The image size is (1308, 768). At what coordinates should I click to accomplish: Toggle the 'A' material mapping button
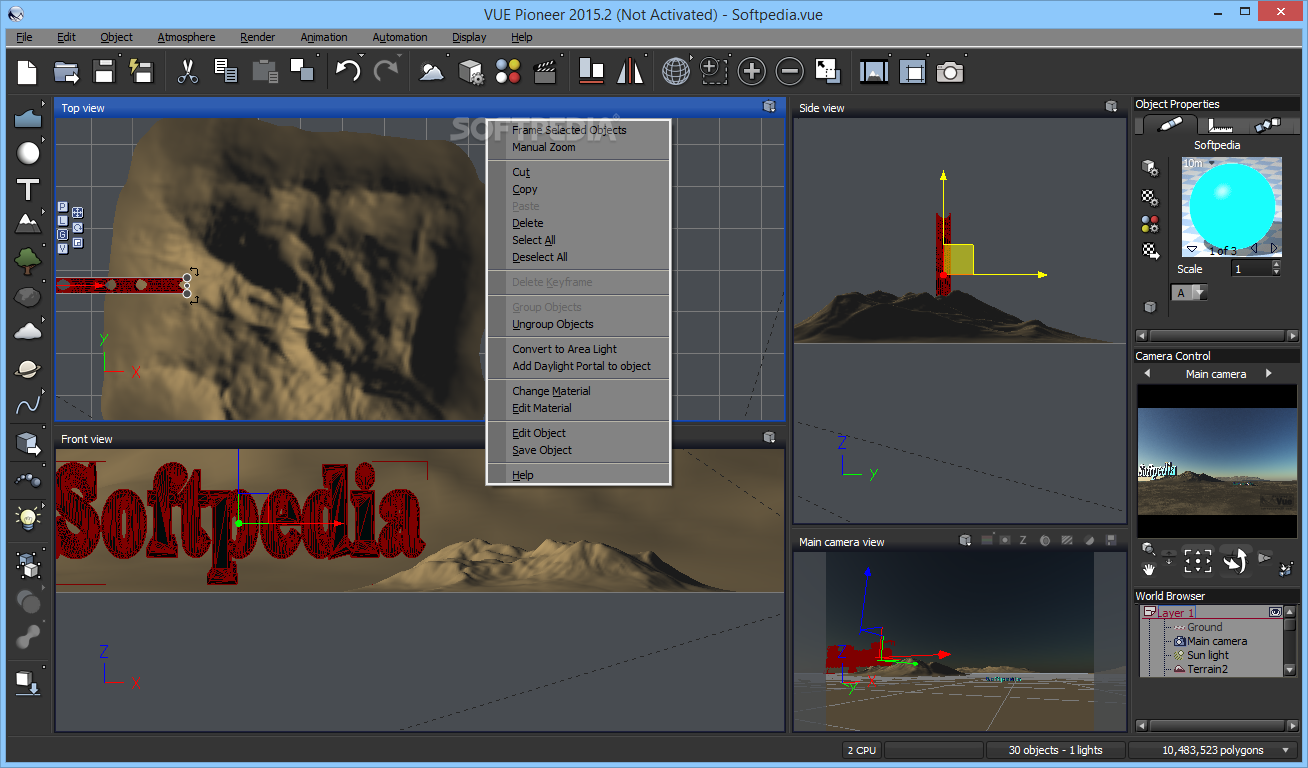click(1182, 293)
